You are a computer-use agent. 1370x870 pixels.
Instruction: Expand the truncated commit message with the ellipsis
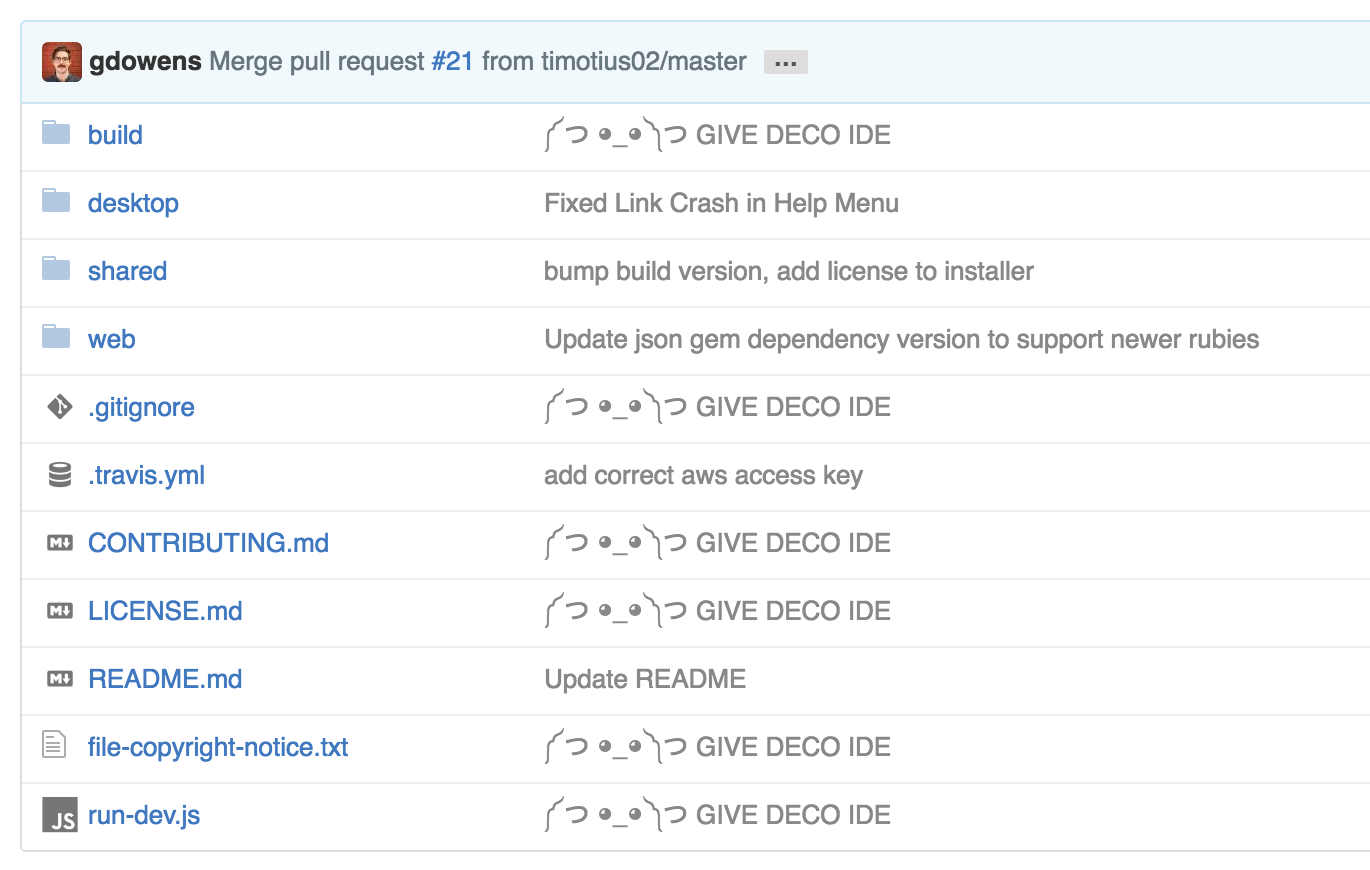(786, 61)
